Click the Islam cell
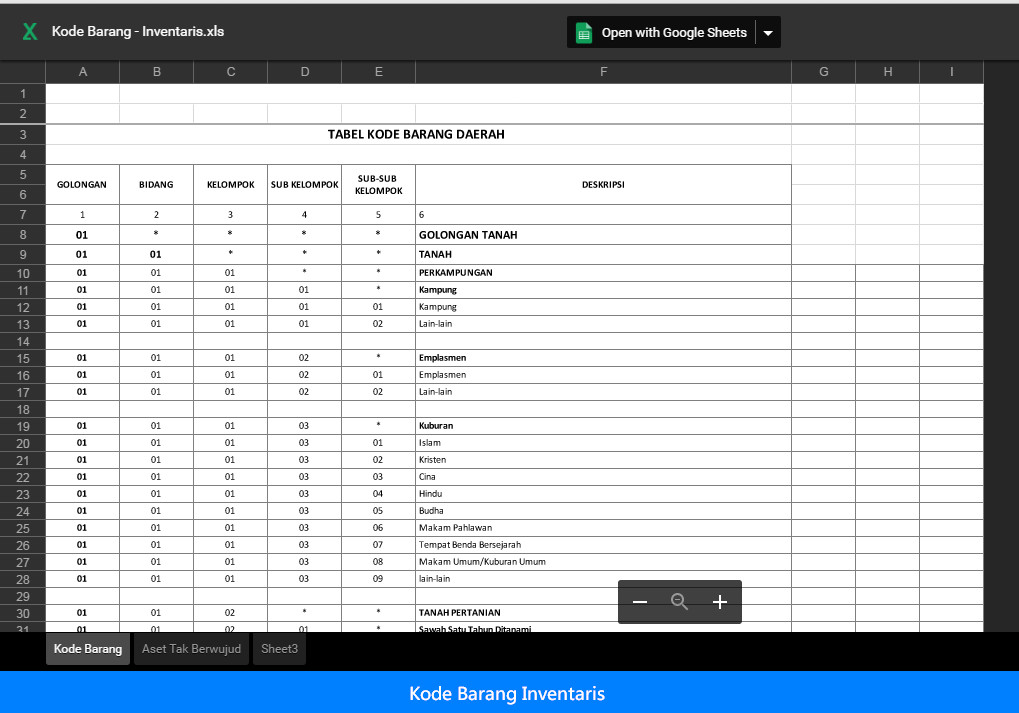The height and width of the screenshot is (713, 1019). click(603, 443)
